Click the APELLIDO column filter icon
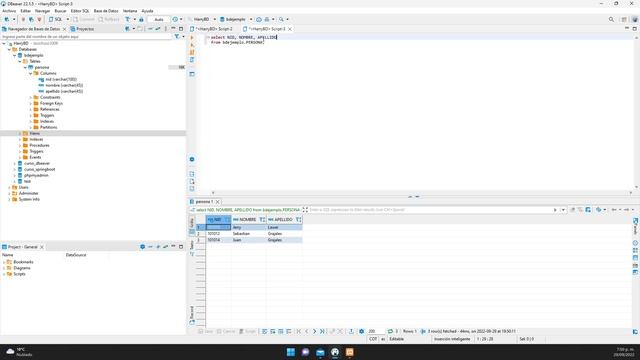The image size is (640, 360). coord(298,220)
